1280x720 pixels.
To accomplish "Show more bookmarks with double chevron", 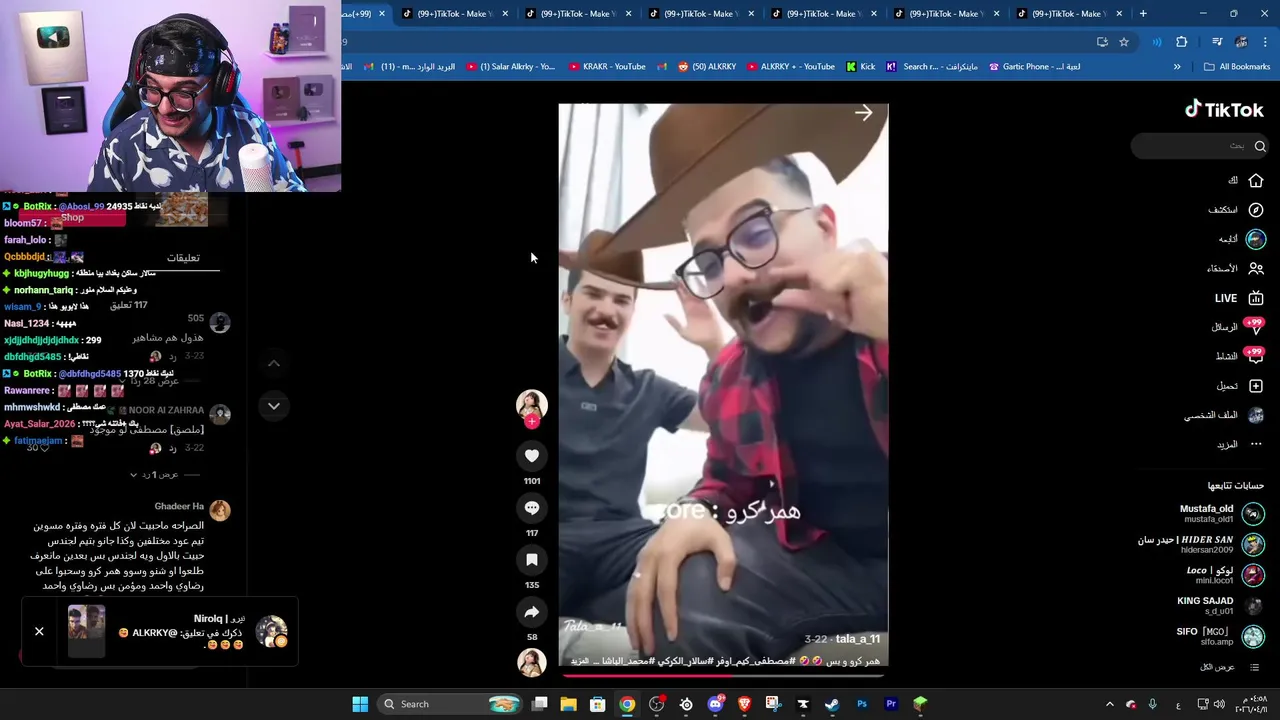I will [x=1177, y=67].
